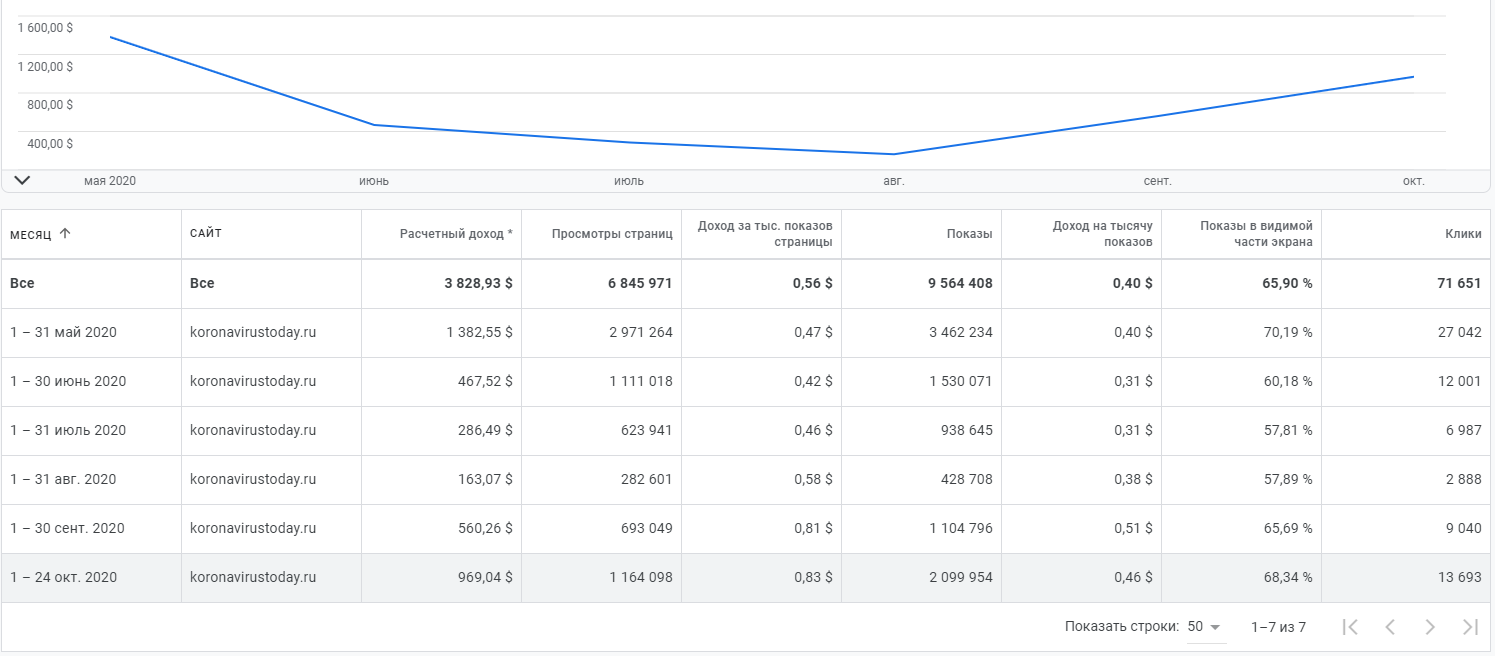Sort table by Просмотры страниц column
The image size is (1507, 663).
[x=612, y=234]
